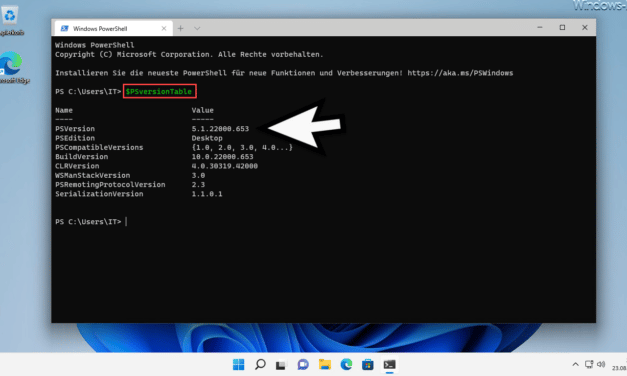Click the PSRemotingProtocolVersion row name
This screenshot has height=376, width=627.
[110, 184]
